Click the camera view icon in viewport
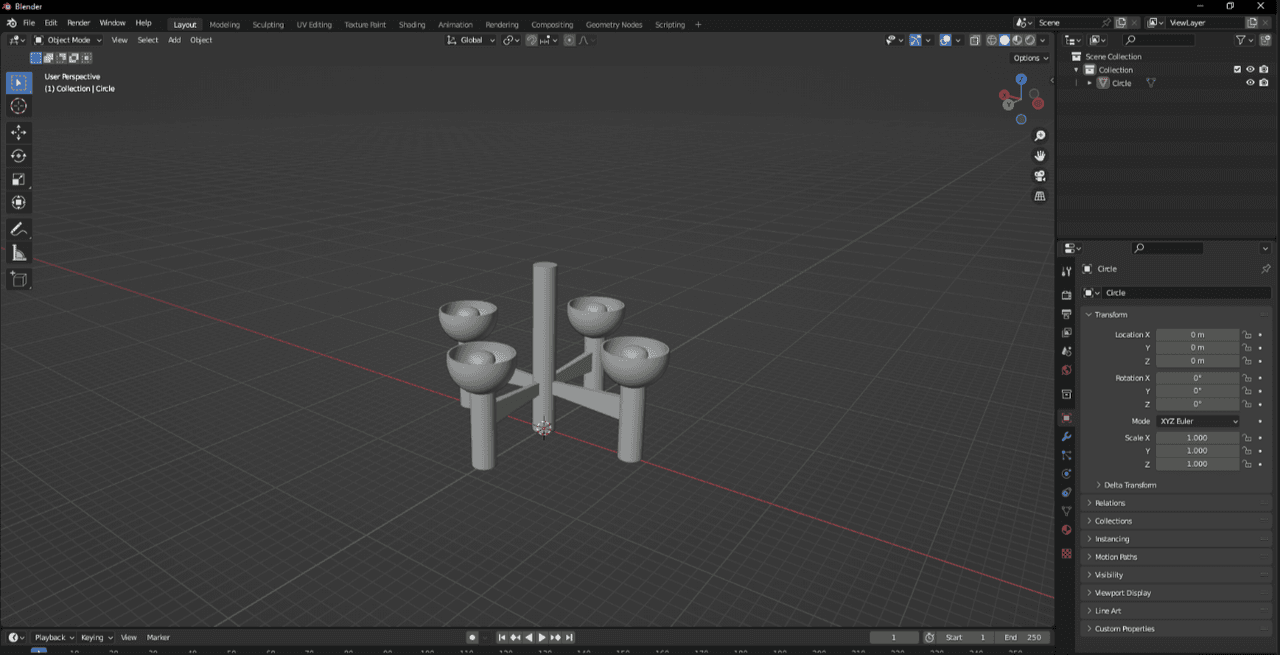 point(1040,176)
